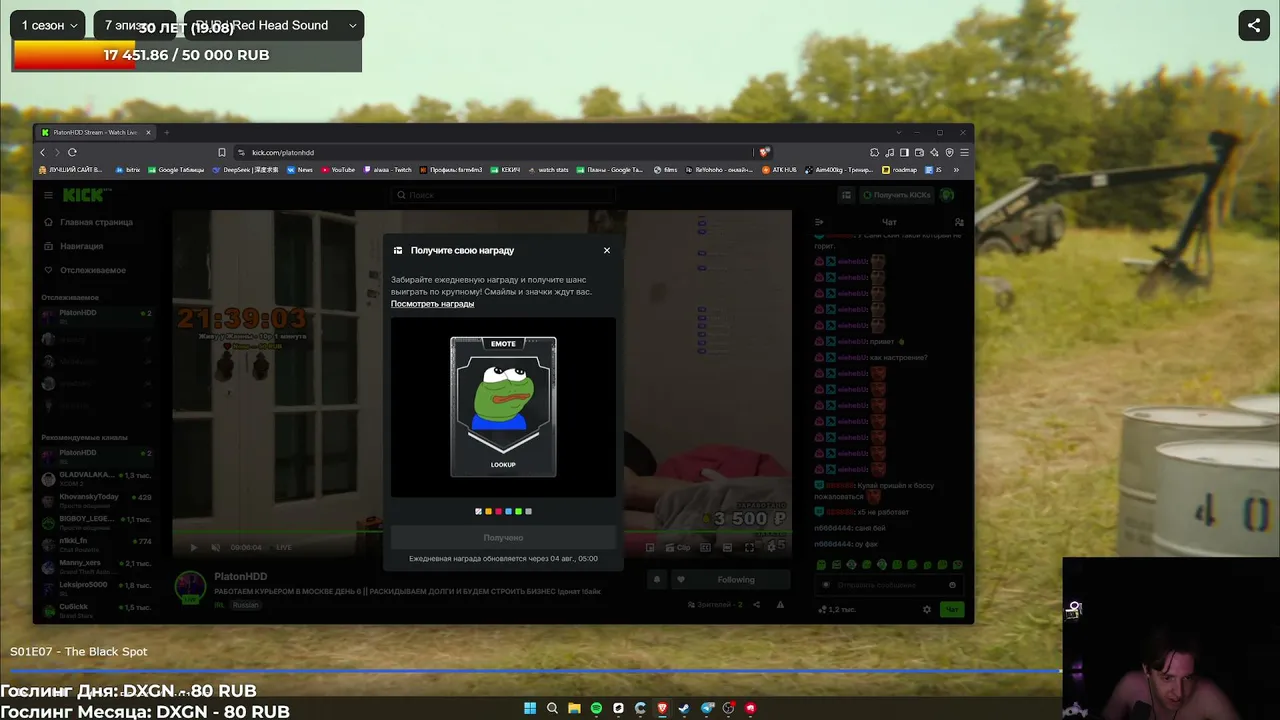Open the emoji picker in chat input

pyautogui.click(x=952, y=585)
